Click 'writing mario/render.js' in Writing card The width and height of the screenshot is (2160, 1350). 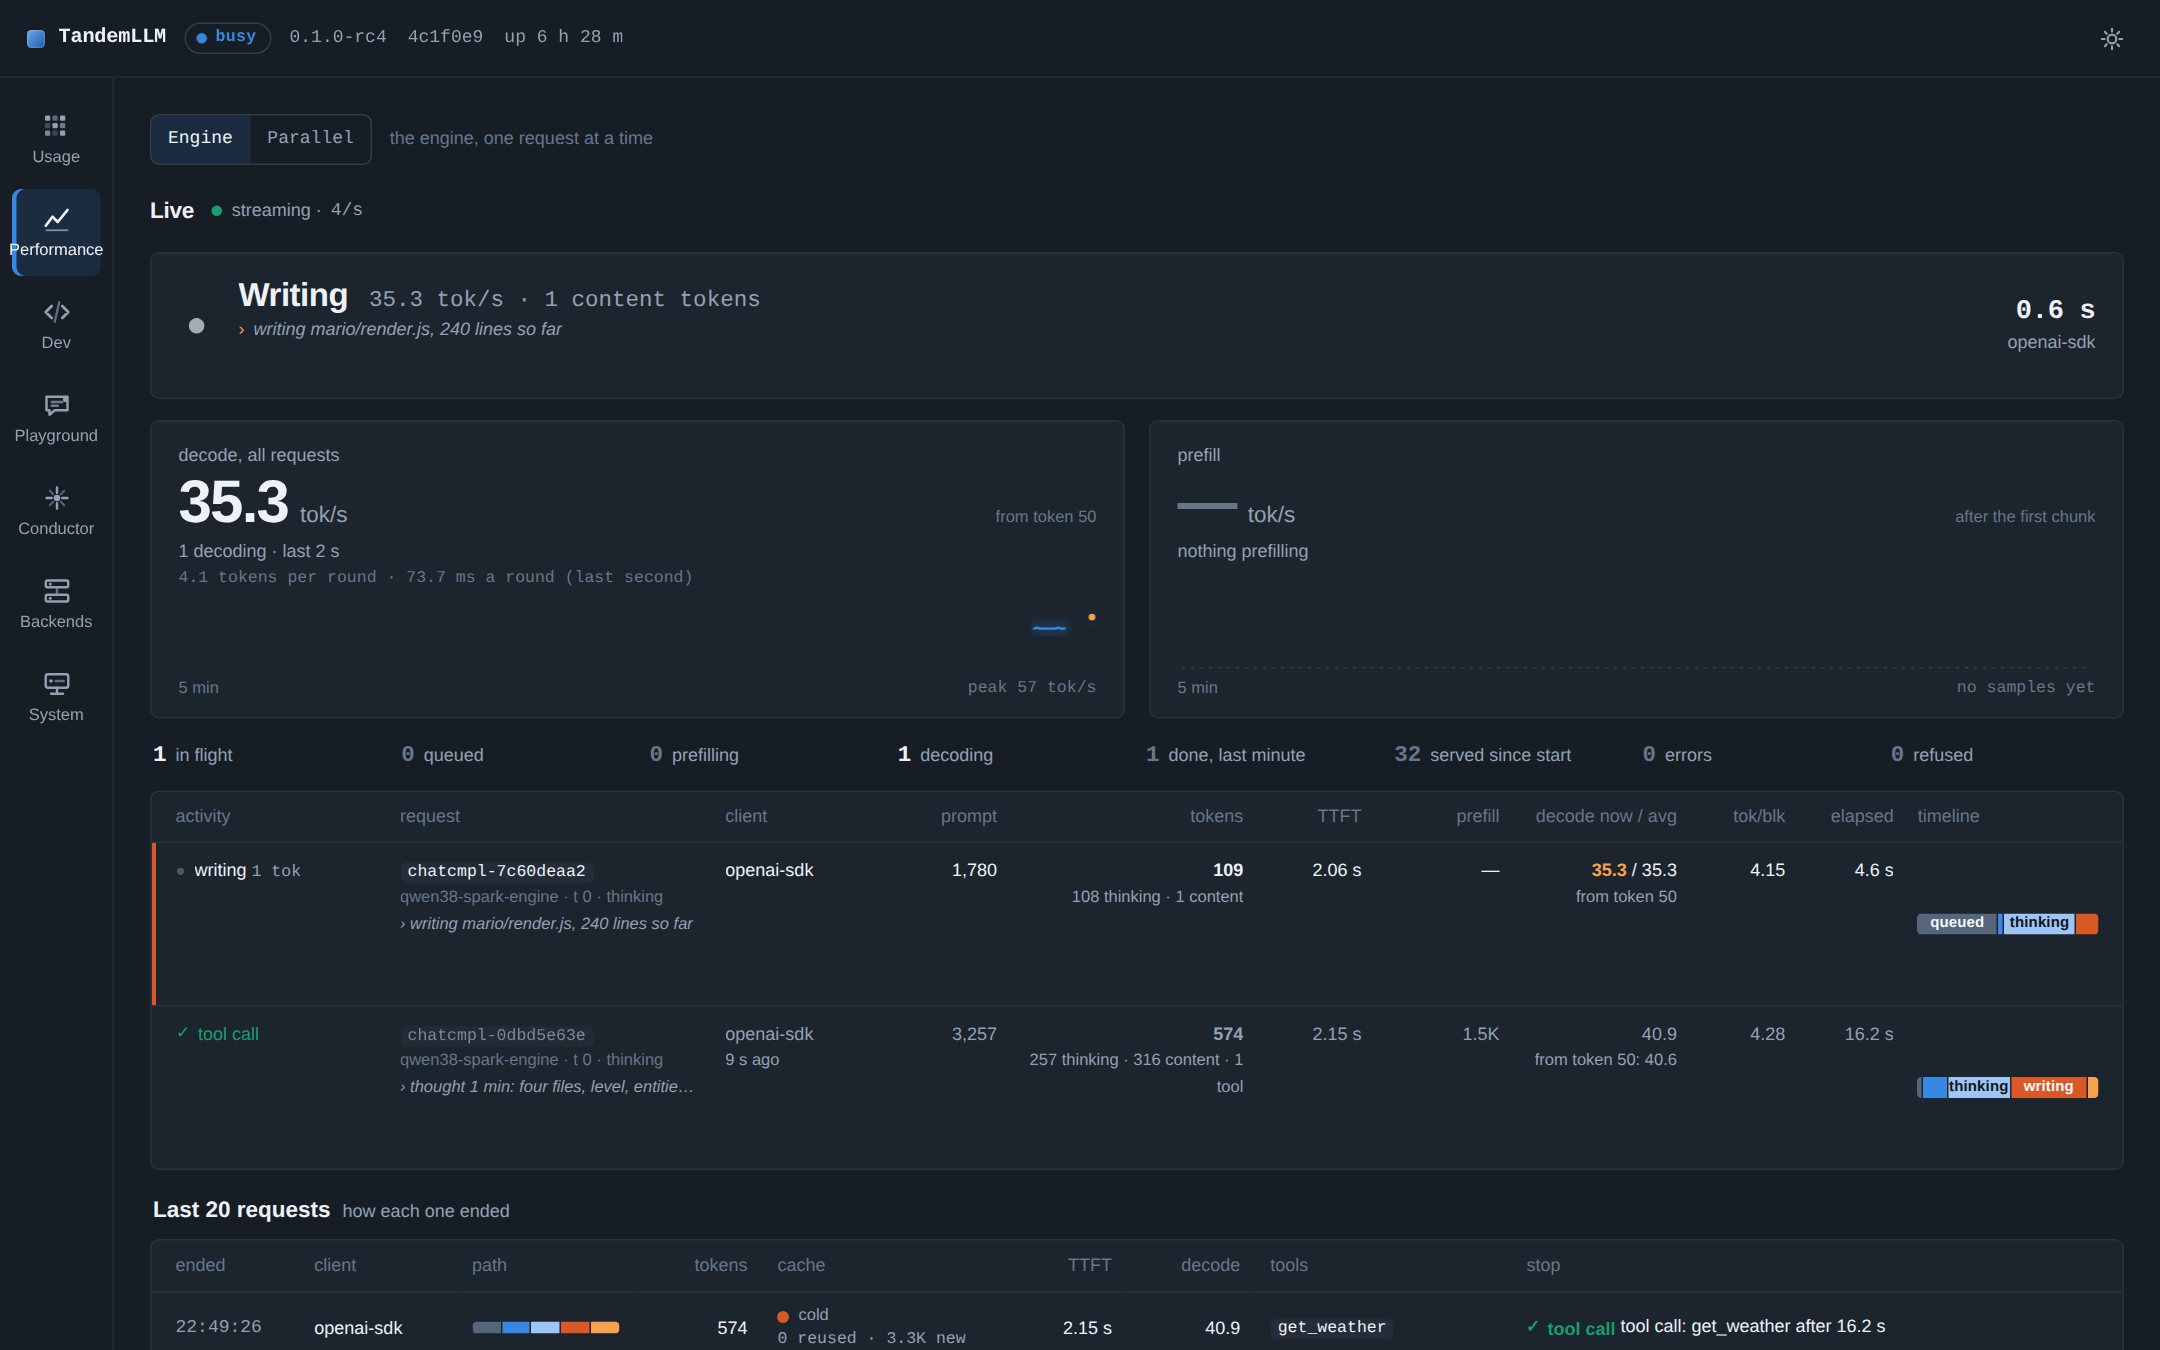[407, 330]
